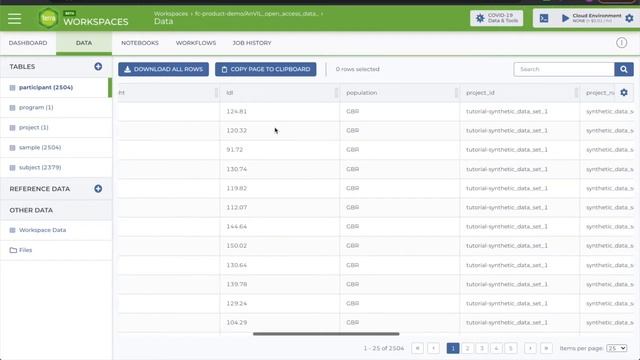Go to previous page of results
640x360 pixels.
tap(433, 348)
